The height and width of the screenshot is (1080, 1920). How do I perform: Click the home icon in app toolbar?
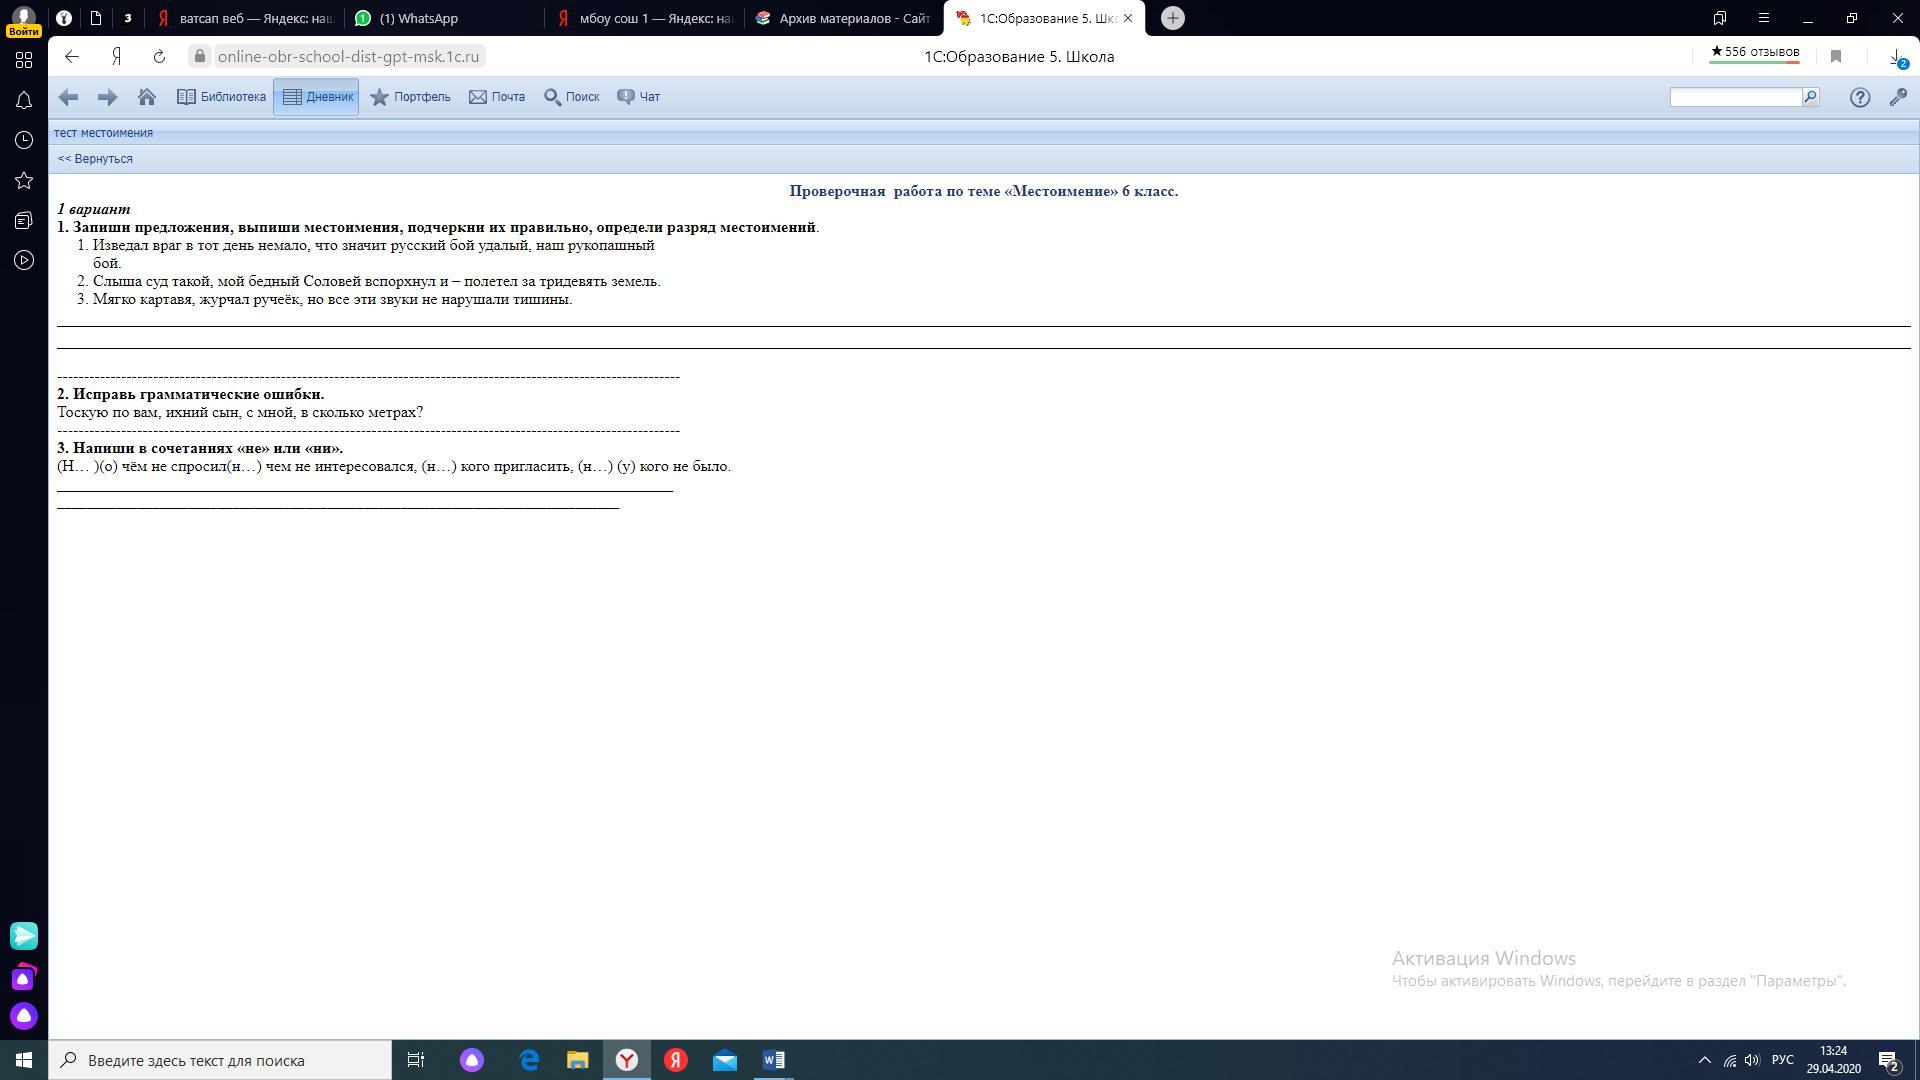pyautogui.click(x=147, y=97)
